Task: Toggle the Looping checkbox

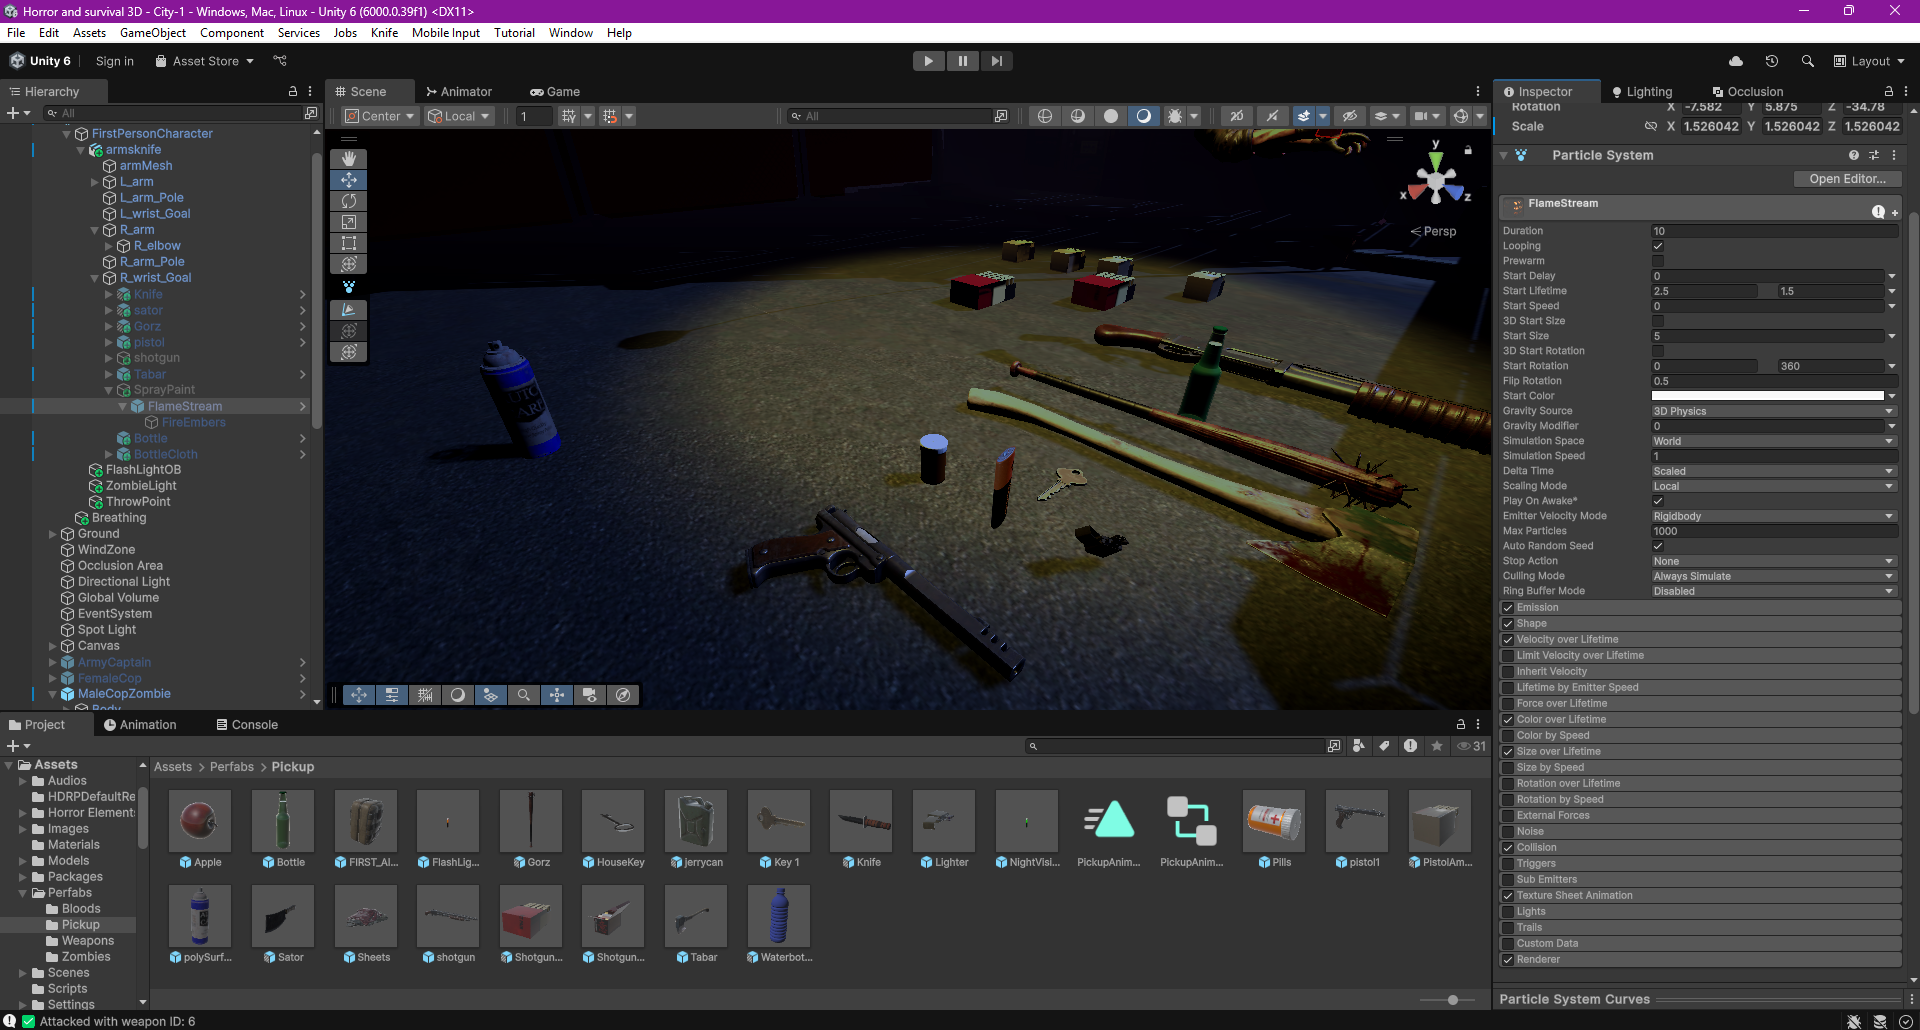Action: click(x=1658, y=246)
